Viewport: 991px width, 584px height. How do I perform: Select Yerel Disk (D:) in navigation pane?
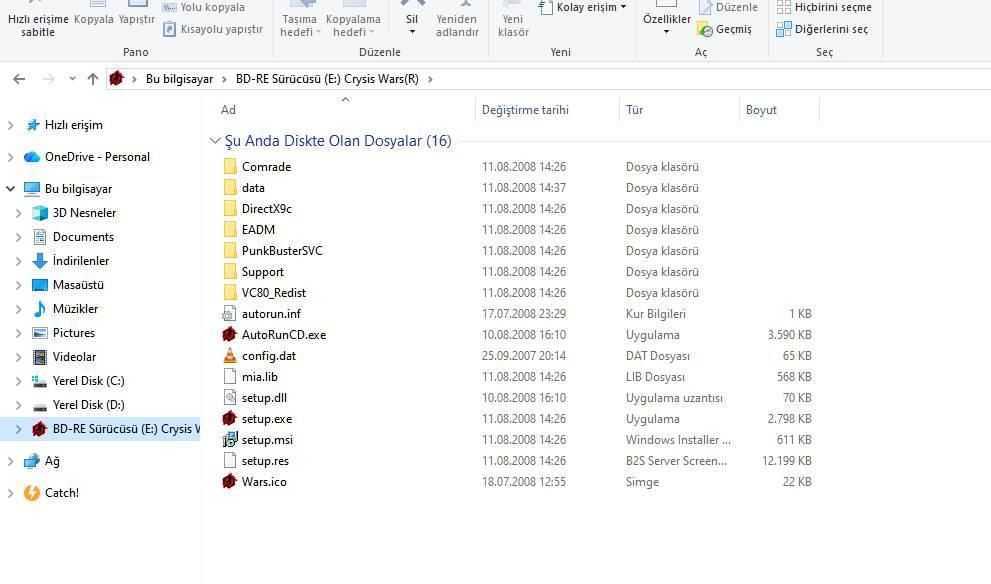88,405
